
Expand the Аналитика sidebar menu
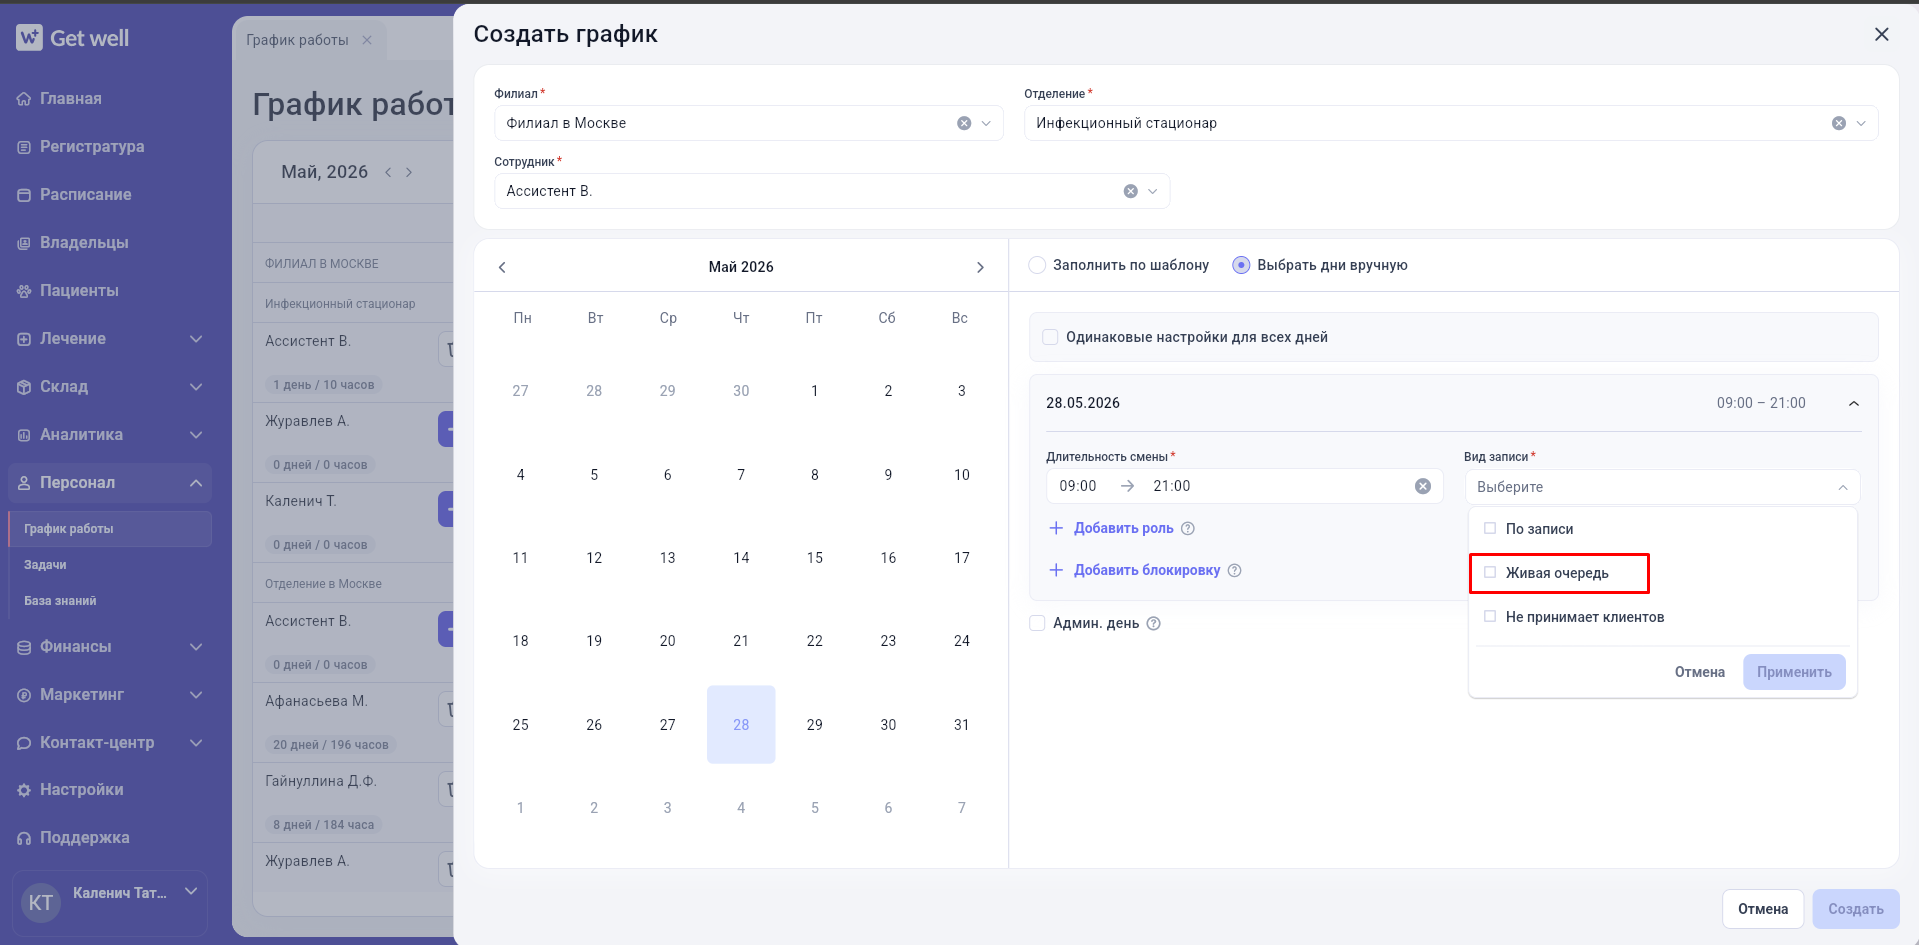coord(196,435)
